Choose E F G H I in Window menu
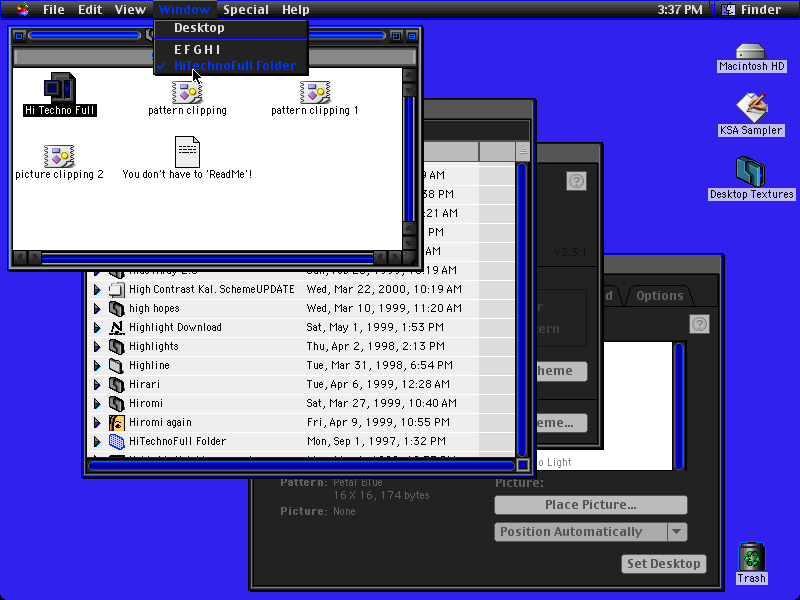 (x=231, y=49)
